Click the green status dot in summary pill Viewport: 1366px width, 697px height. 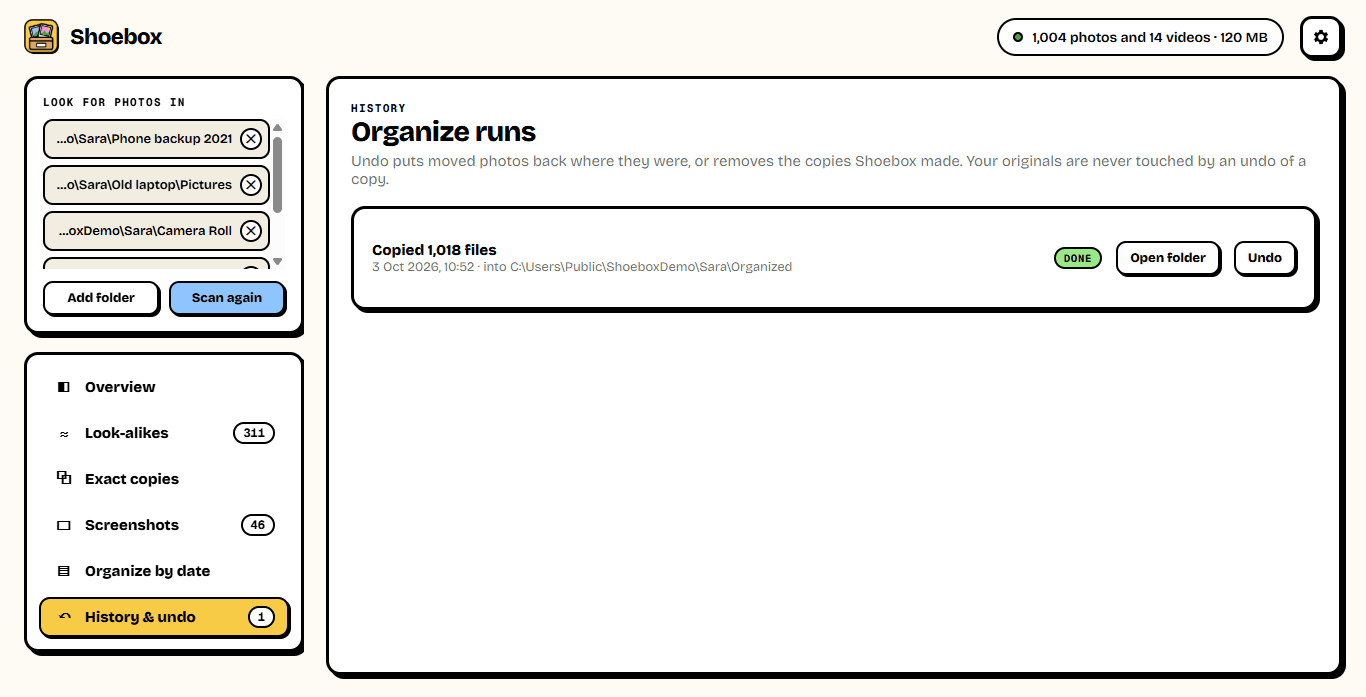tap(1018, 37)
